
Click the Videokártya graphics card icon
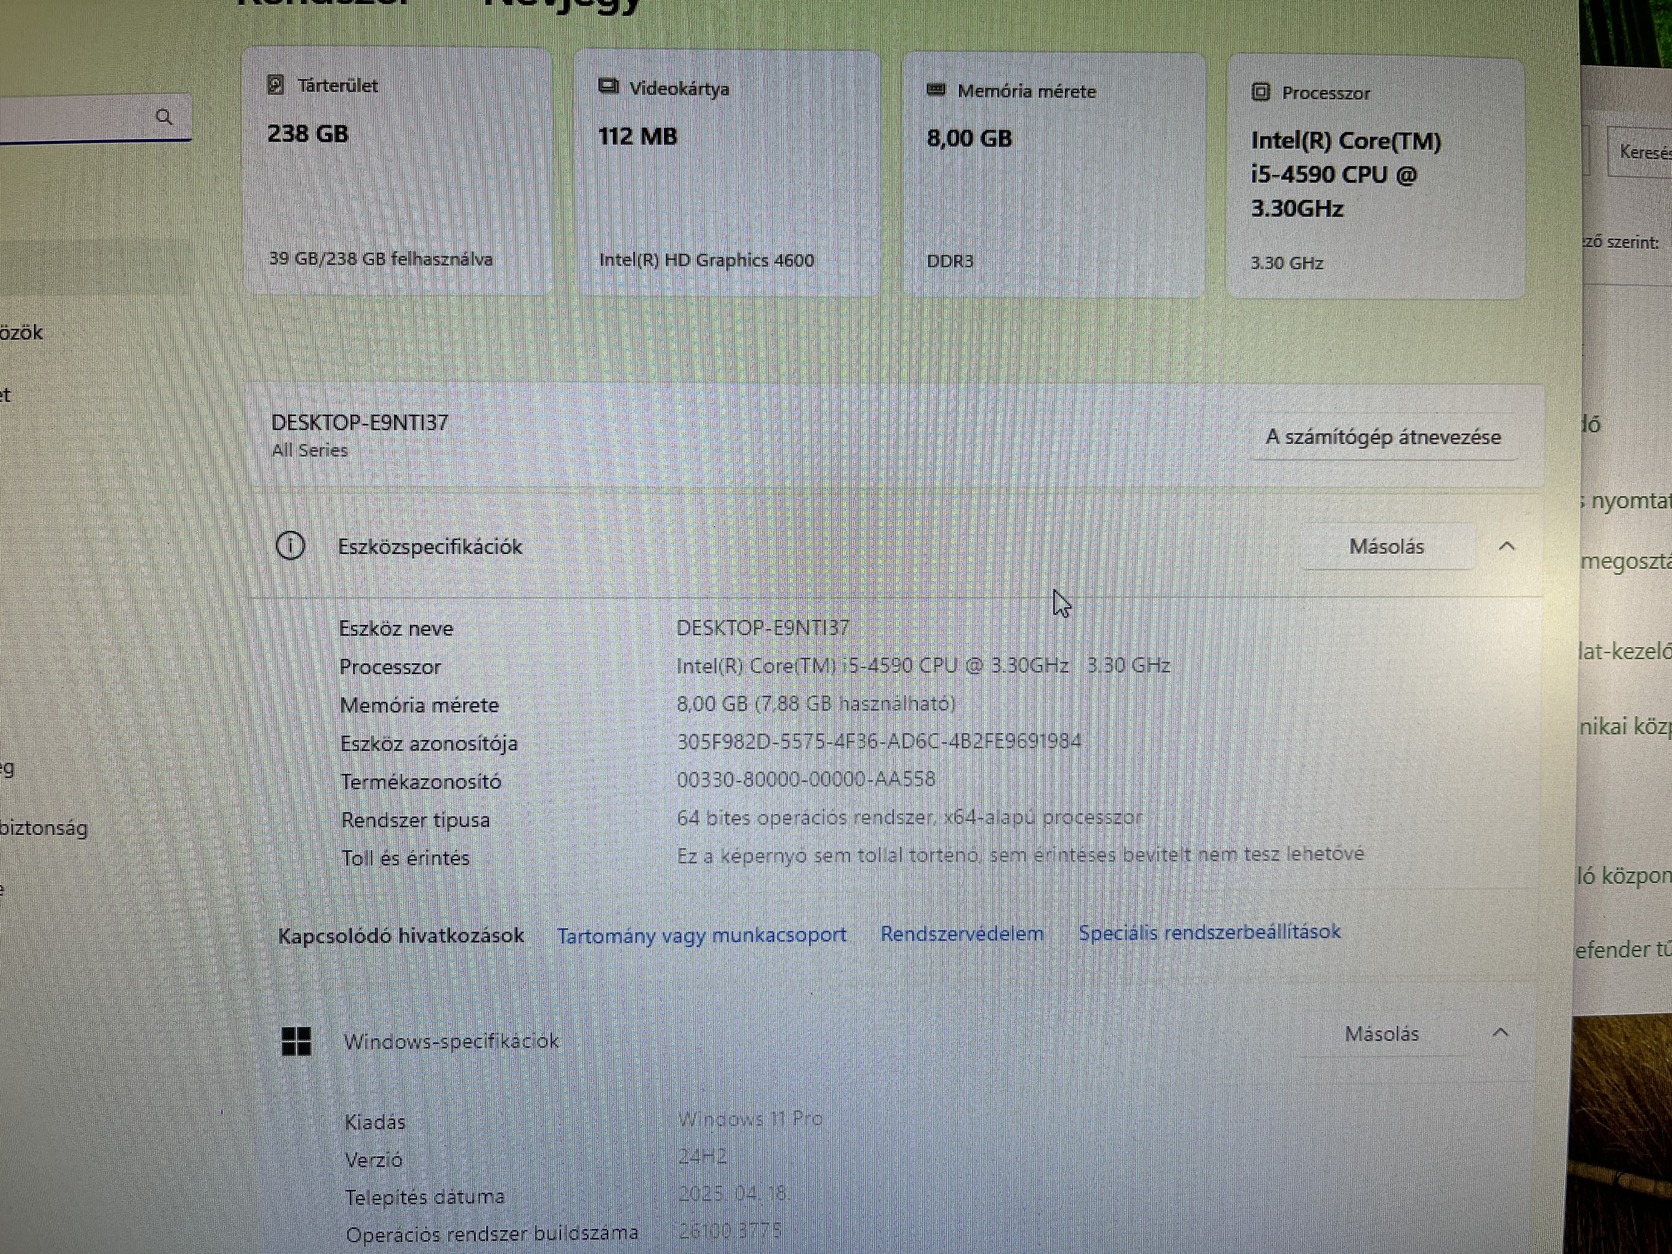pos(608,87)
